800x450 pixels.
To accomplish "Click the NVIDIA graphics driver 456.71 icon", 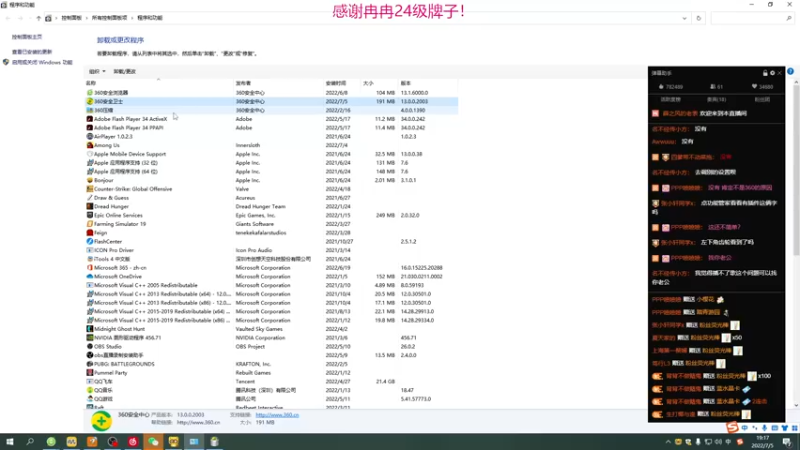I will click(x=90, y=338).
